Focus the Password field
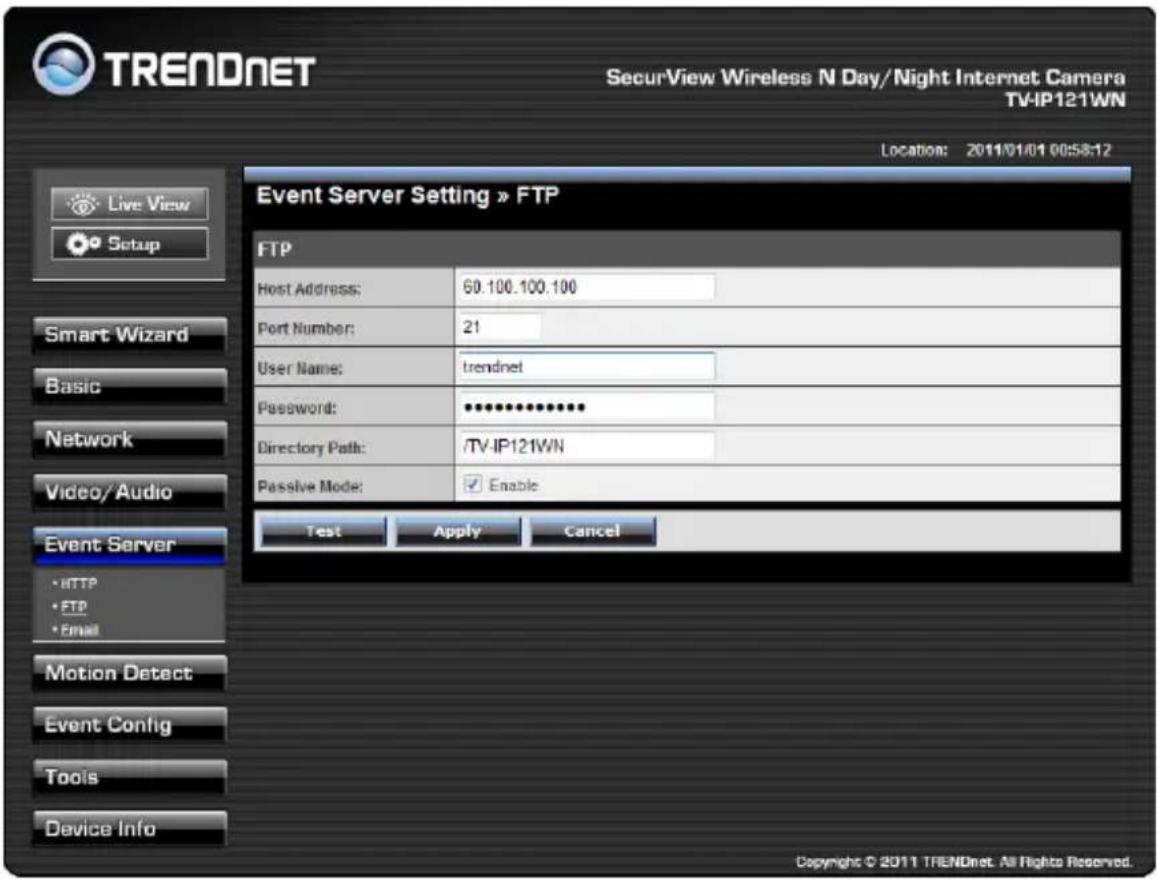Image resolution: width=1157 pixels, height=879 pixels. pyautogui.click(x=585, y=407)
